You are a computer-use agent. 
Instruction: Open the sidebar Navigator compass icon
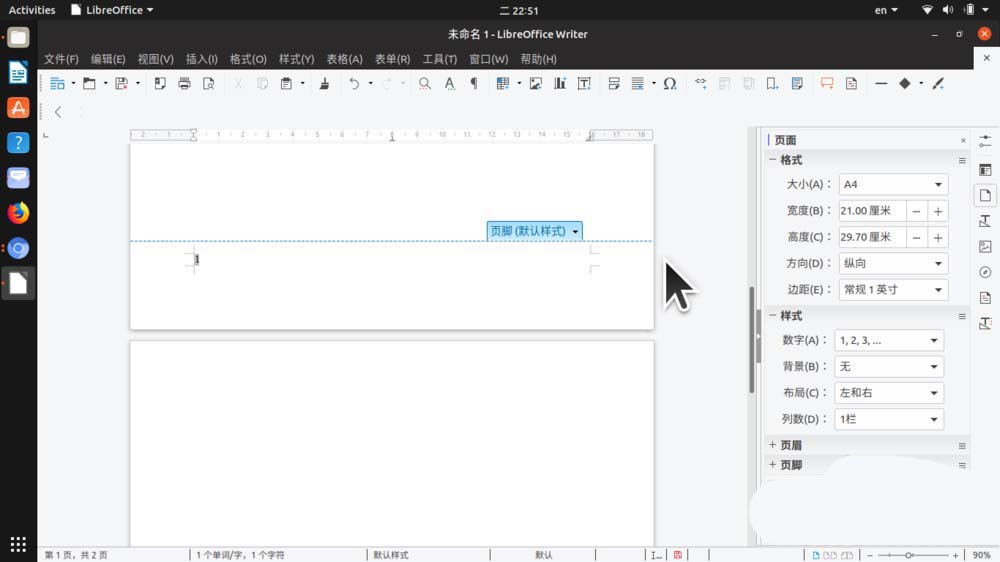coord(985,272)
